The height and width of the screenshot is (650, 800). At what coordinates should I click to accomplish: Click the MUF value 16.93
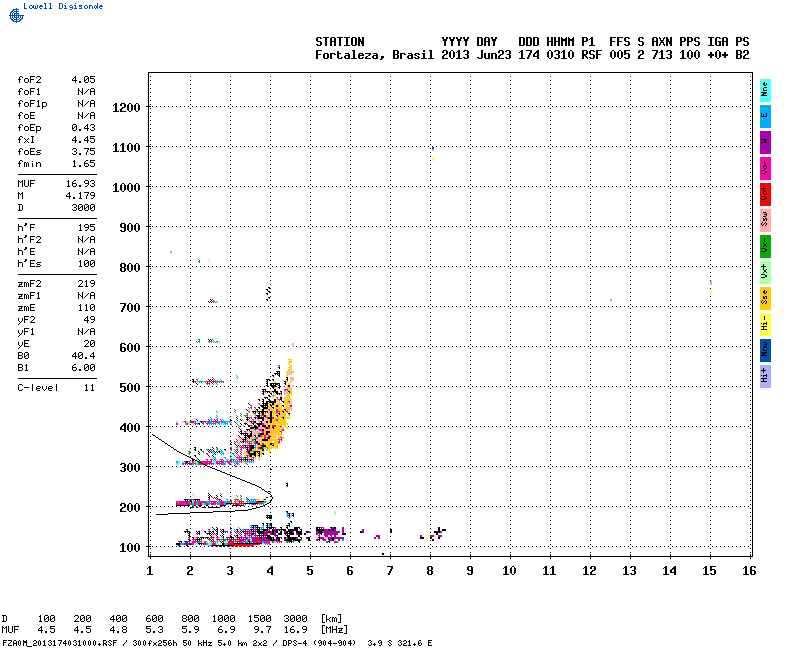(x=81, y=184)
